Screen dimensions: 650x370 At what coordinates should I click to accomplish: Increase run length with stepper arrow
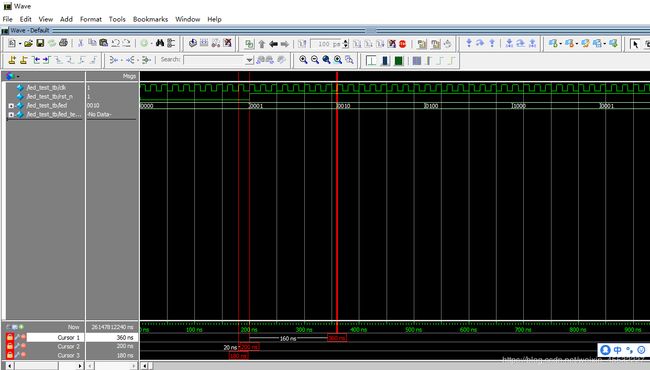tap(346, 41)
